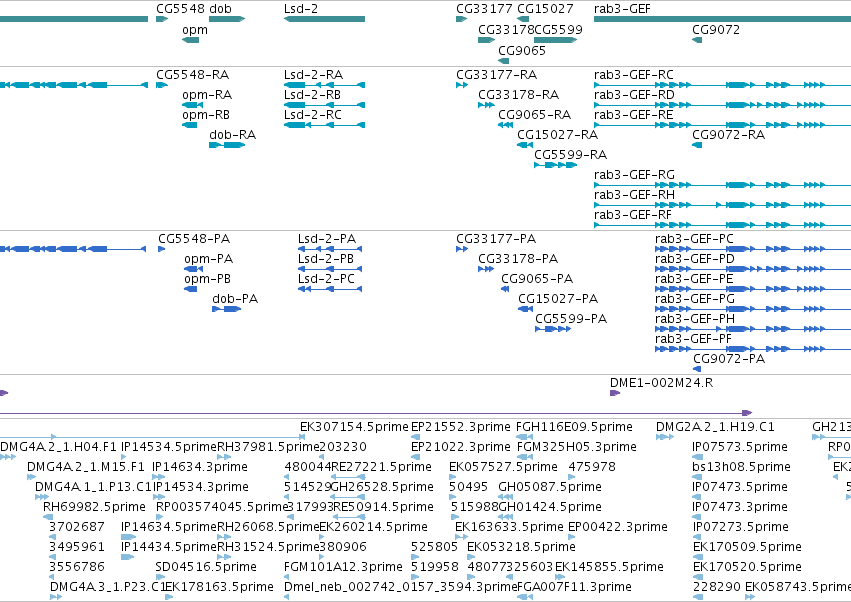The height and width of the screenshot is (602, 851).
Task: Select the opm gene arrow glyph
Action: (x=190, y=40)
